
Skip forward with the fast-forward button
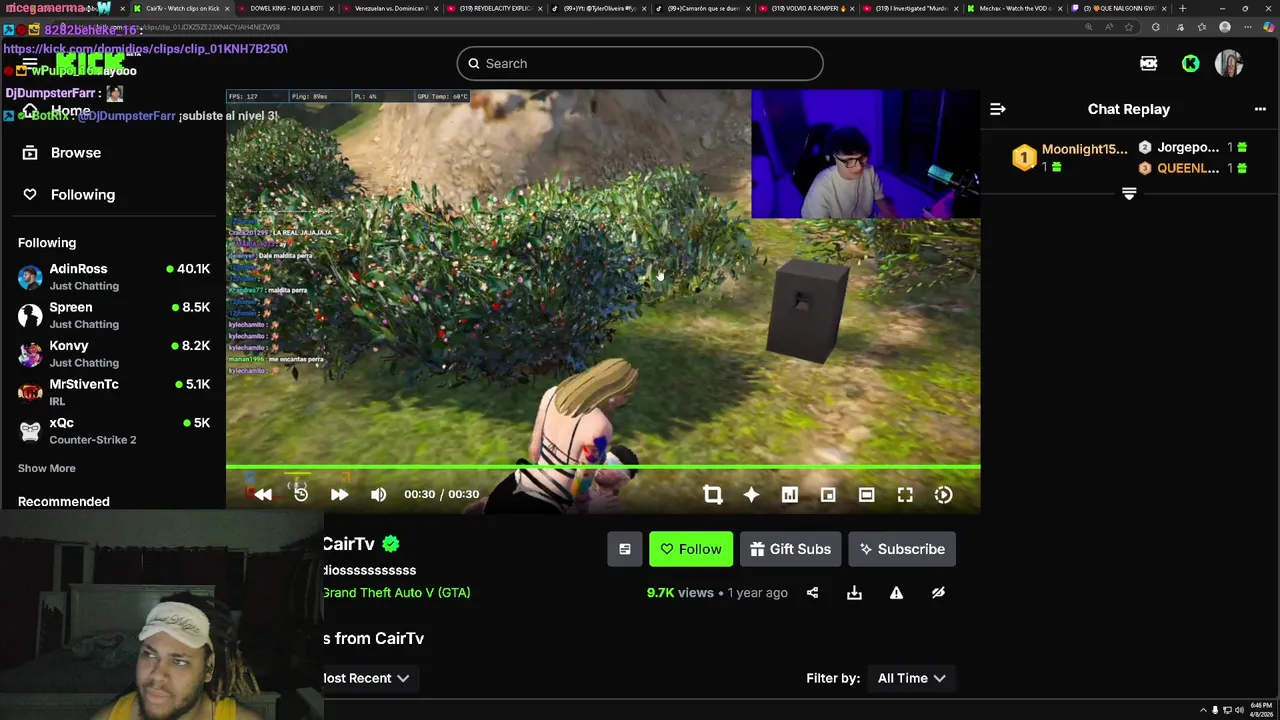(x=339, y=494)
